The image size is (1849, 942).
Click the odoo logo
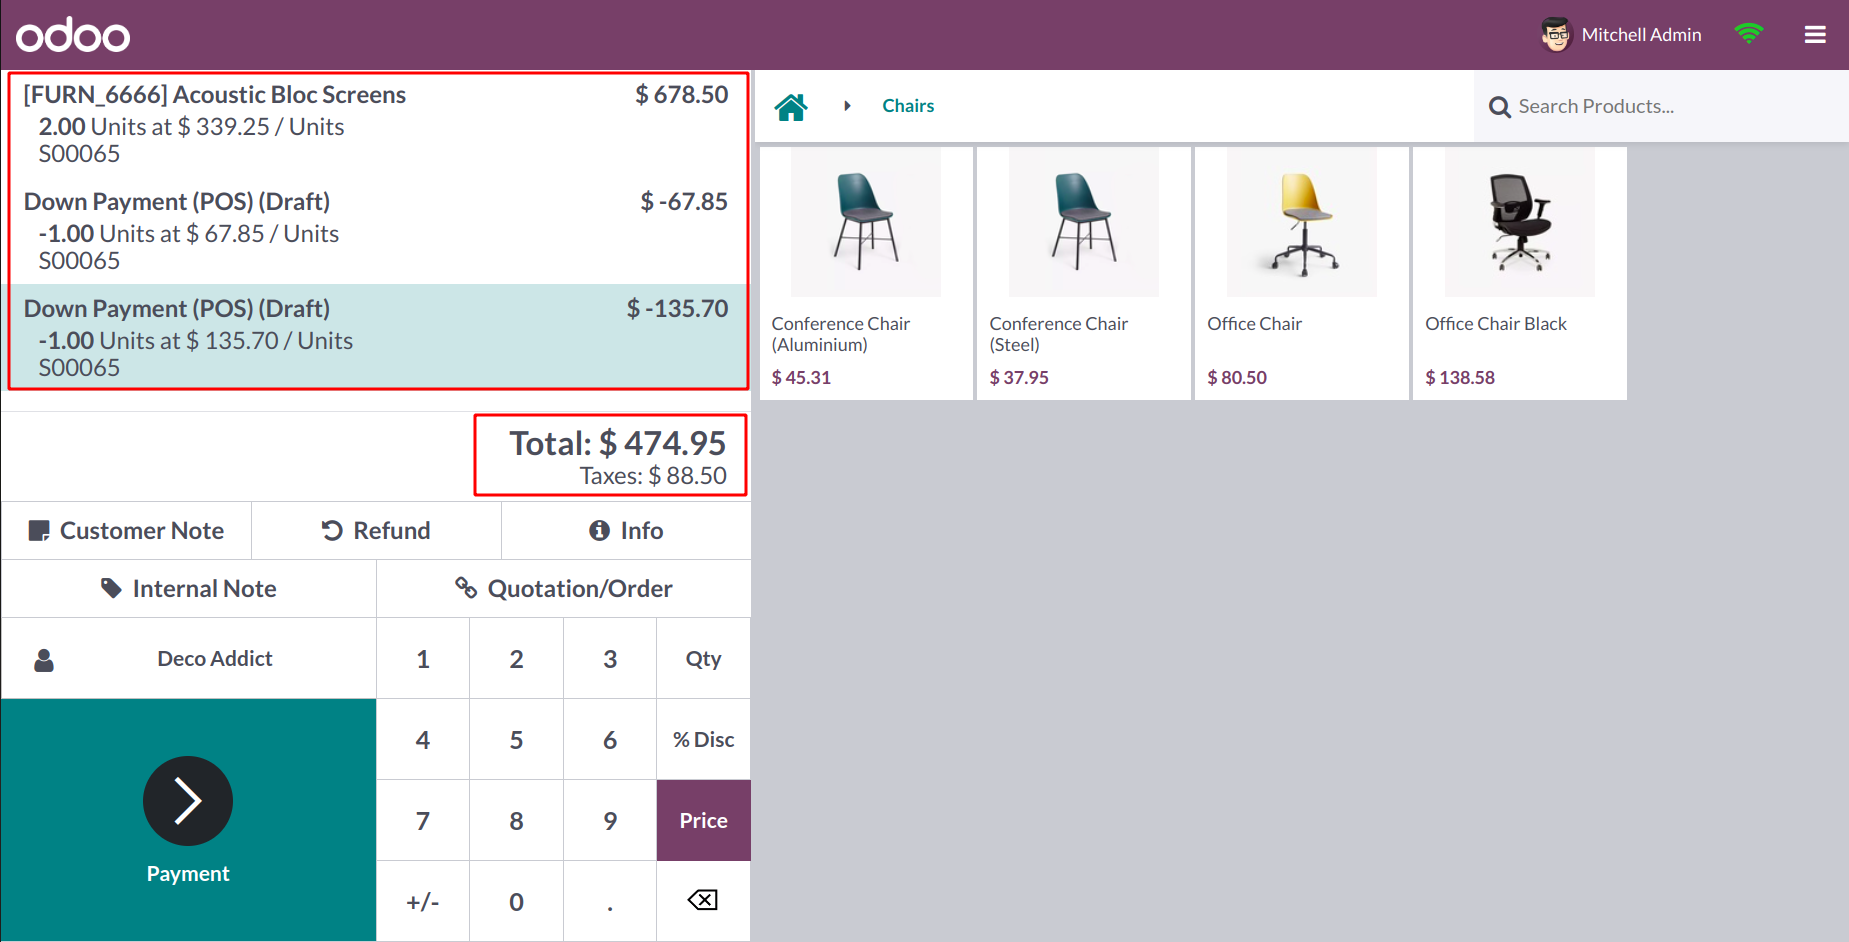pyautogui.click(x=73, y=35)
